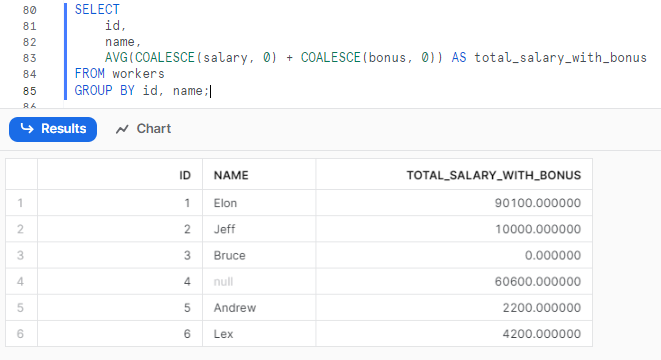This screenshot has width=661, height=360.
Task: Select the cell containing Lex
Action: [x=259, y=334]
